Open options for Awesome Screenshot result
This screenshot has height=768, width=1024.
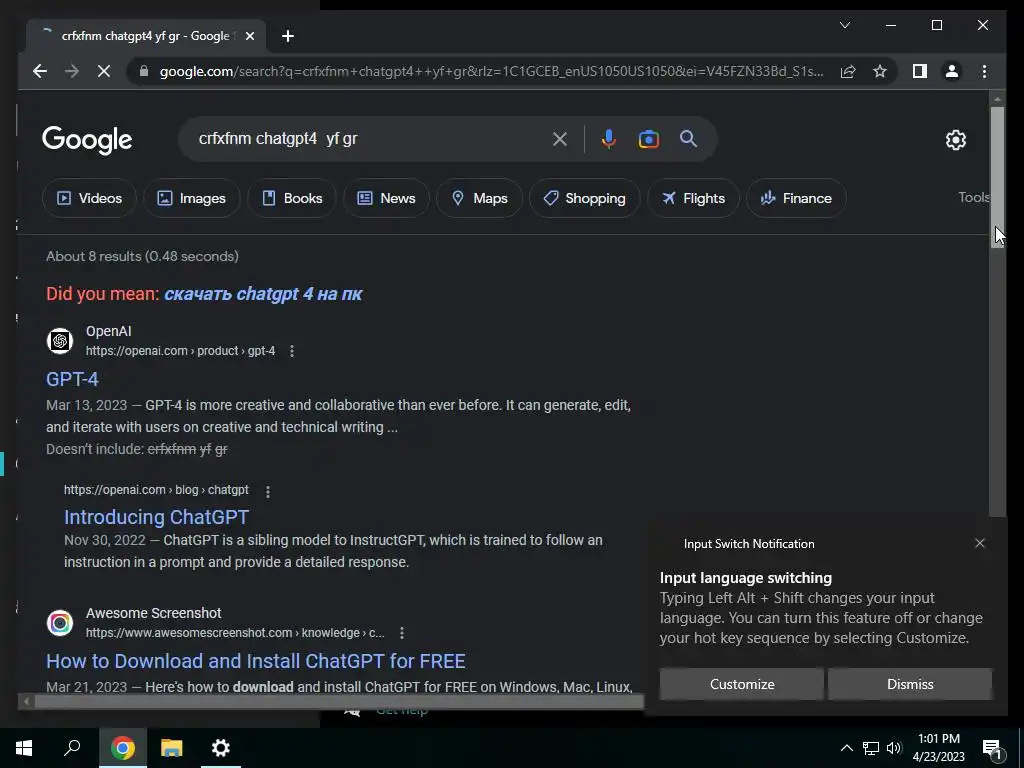click(402, 633)
